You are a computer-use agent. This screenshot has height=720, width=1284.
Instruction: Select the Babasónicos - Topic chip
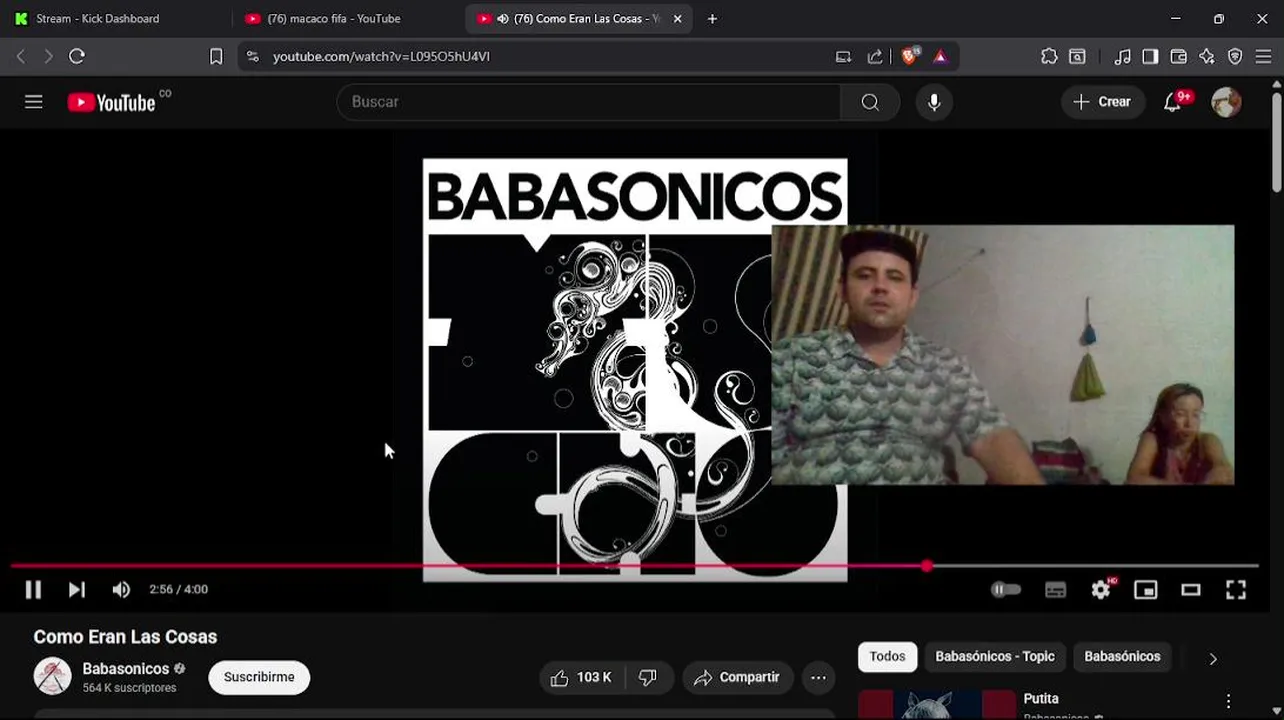coord(994,657)
